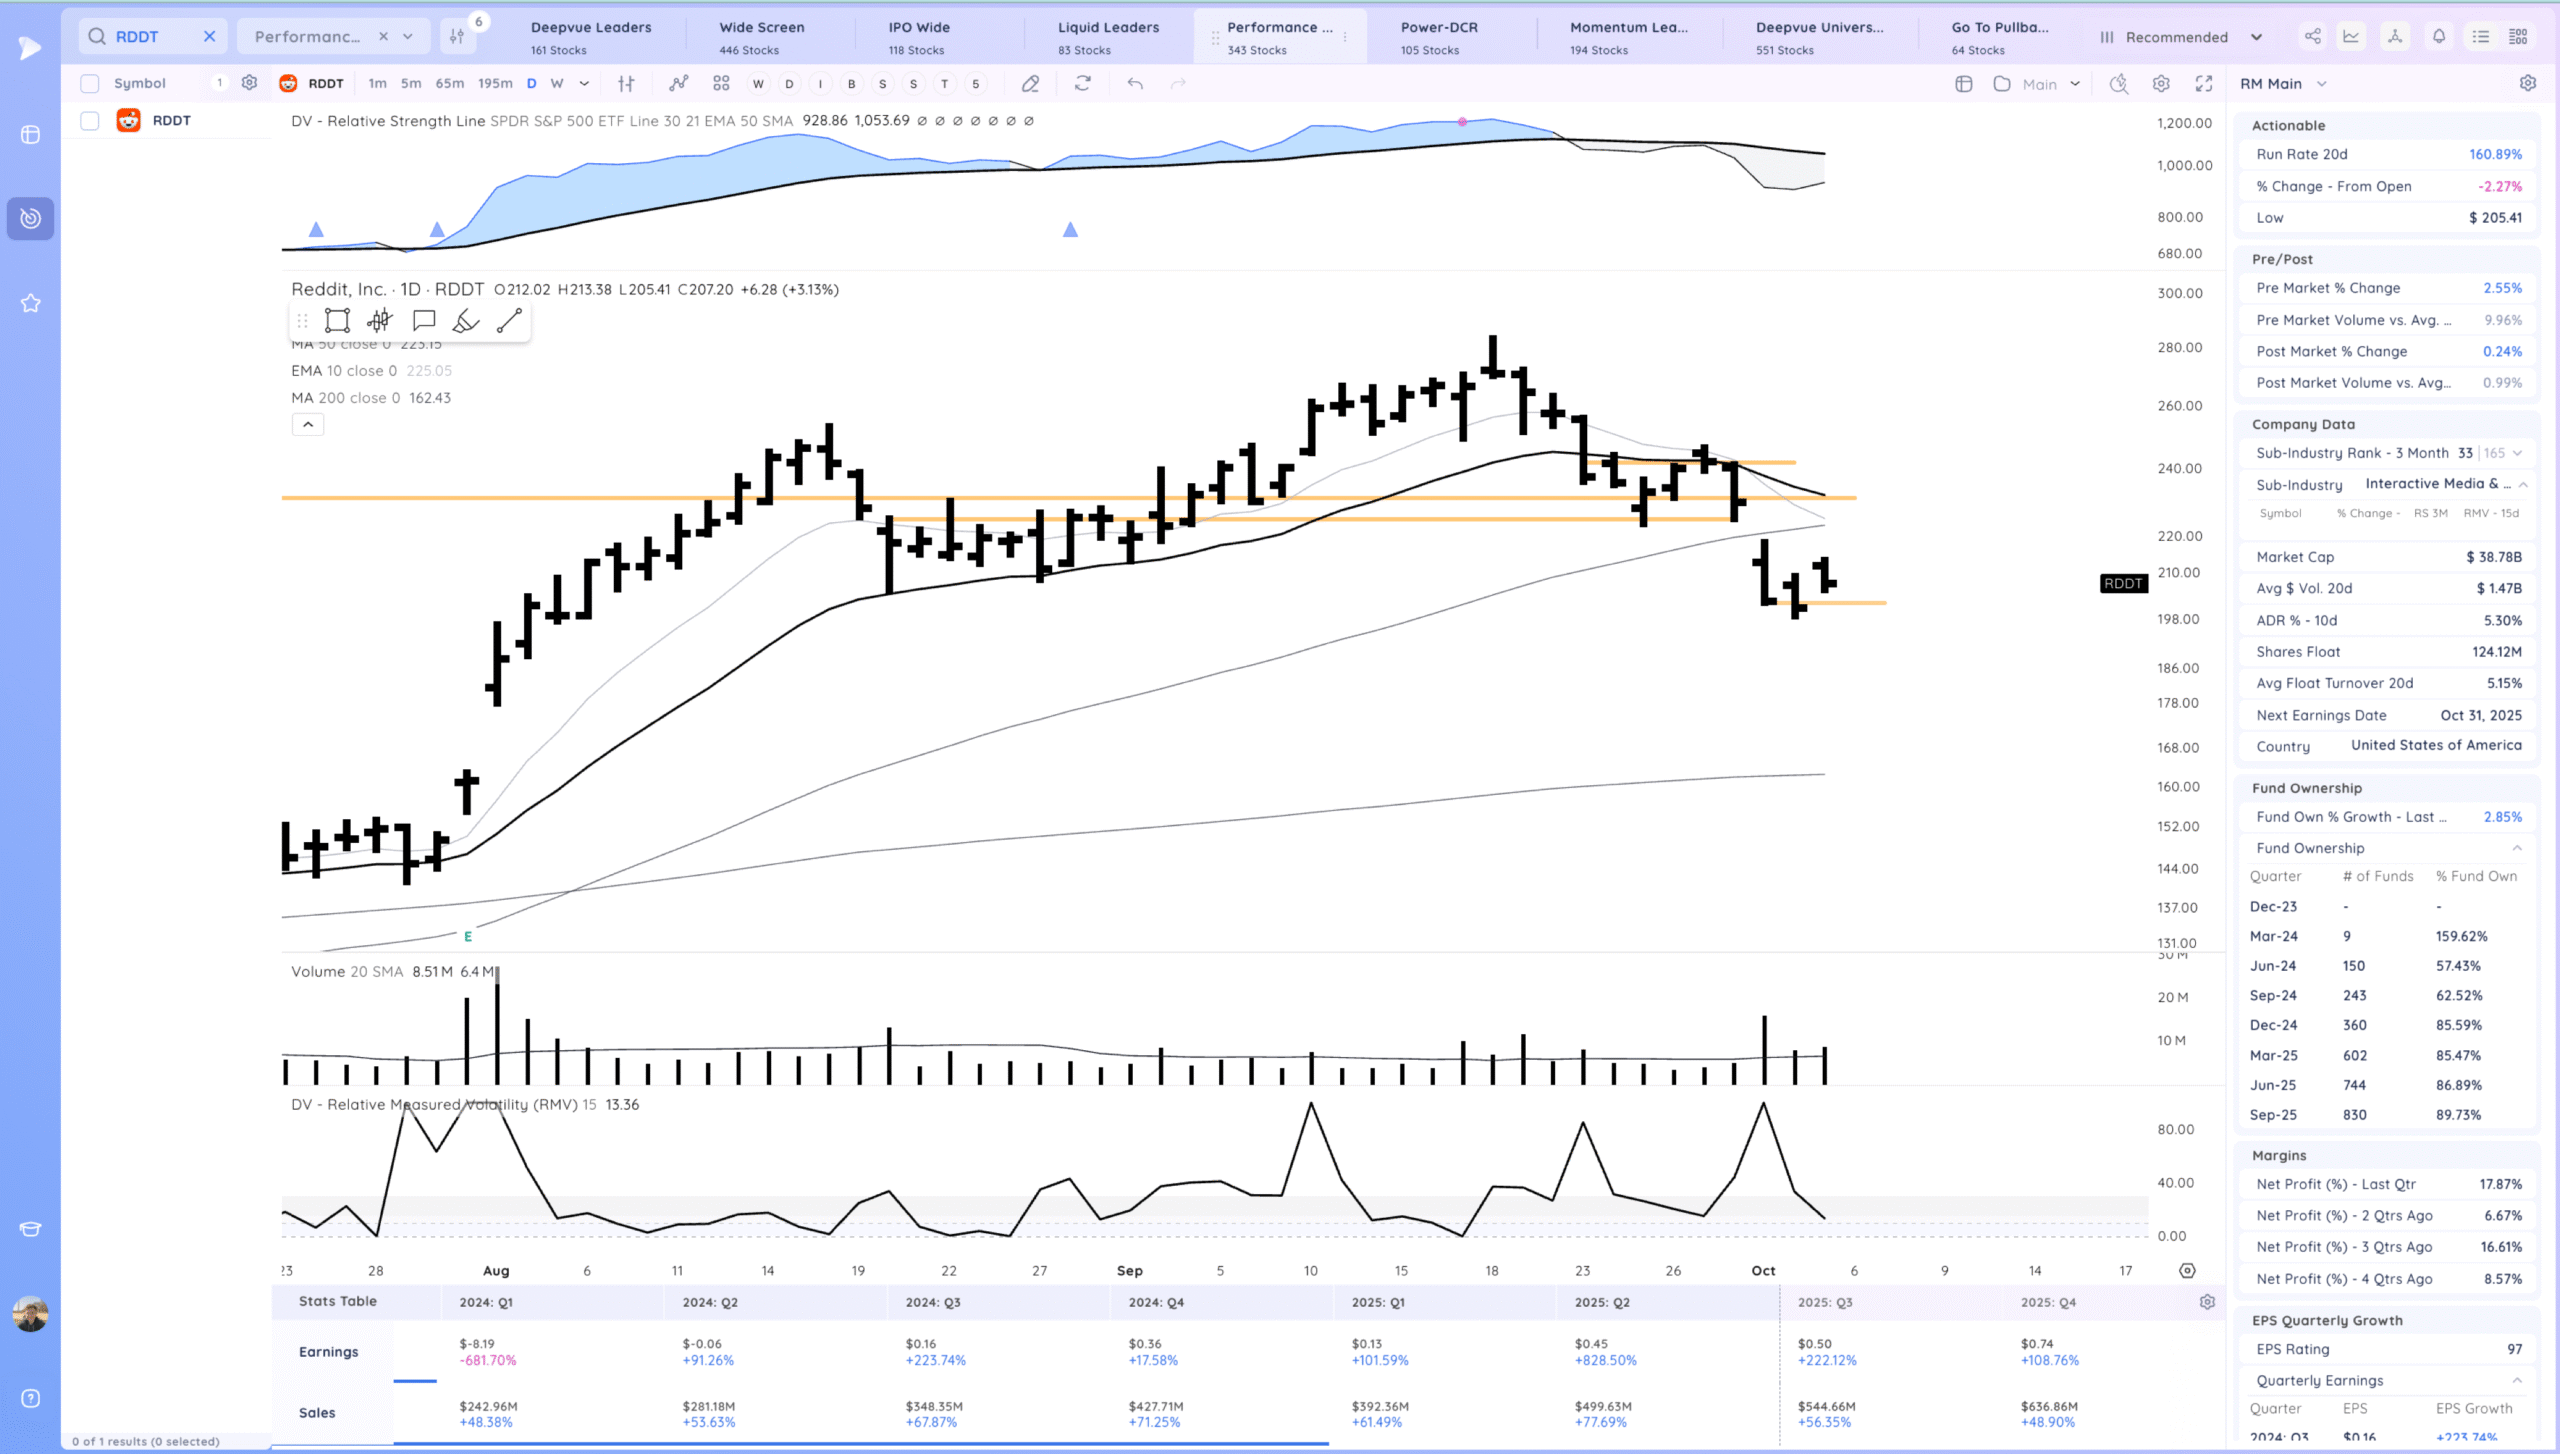The height and width of the screenshot is (1454, 2560).
Task: Check the RDDT row checkbox
Action: point(90,121)
